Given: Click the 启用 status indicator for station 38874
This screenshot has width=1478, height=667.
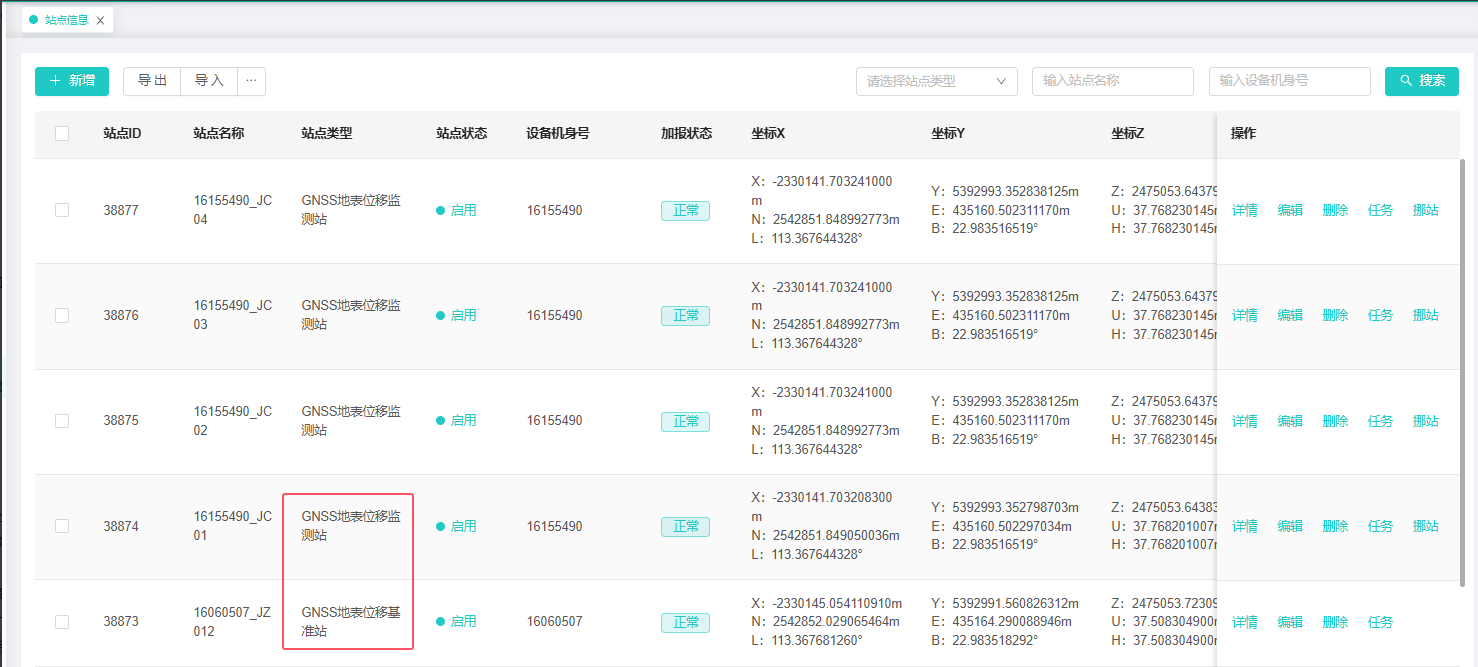Looking at the screenshot, I should [x=457, y=526].
